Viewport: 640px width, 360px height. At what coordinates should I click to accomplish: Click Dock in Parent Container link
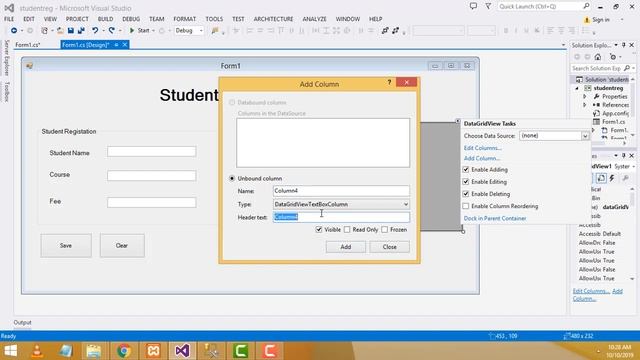tap(495, 218)
